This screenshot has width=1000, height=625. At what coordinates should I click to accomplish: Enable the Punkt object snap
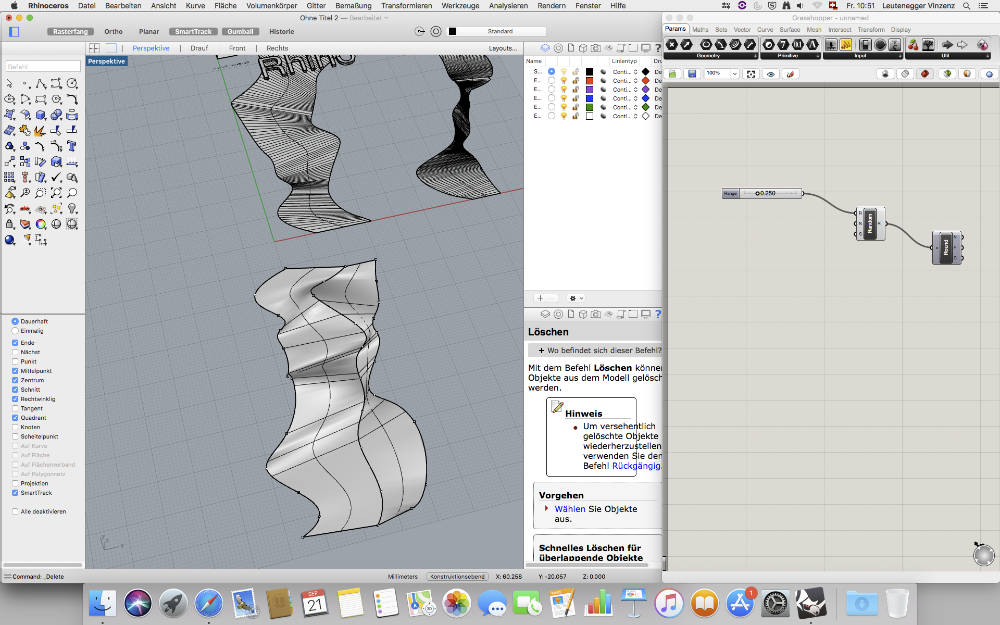15,362
